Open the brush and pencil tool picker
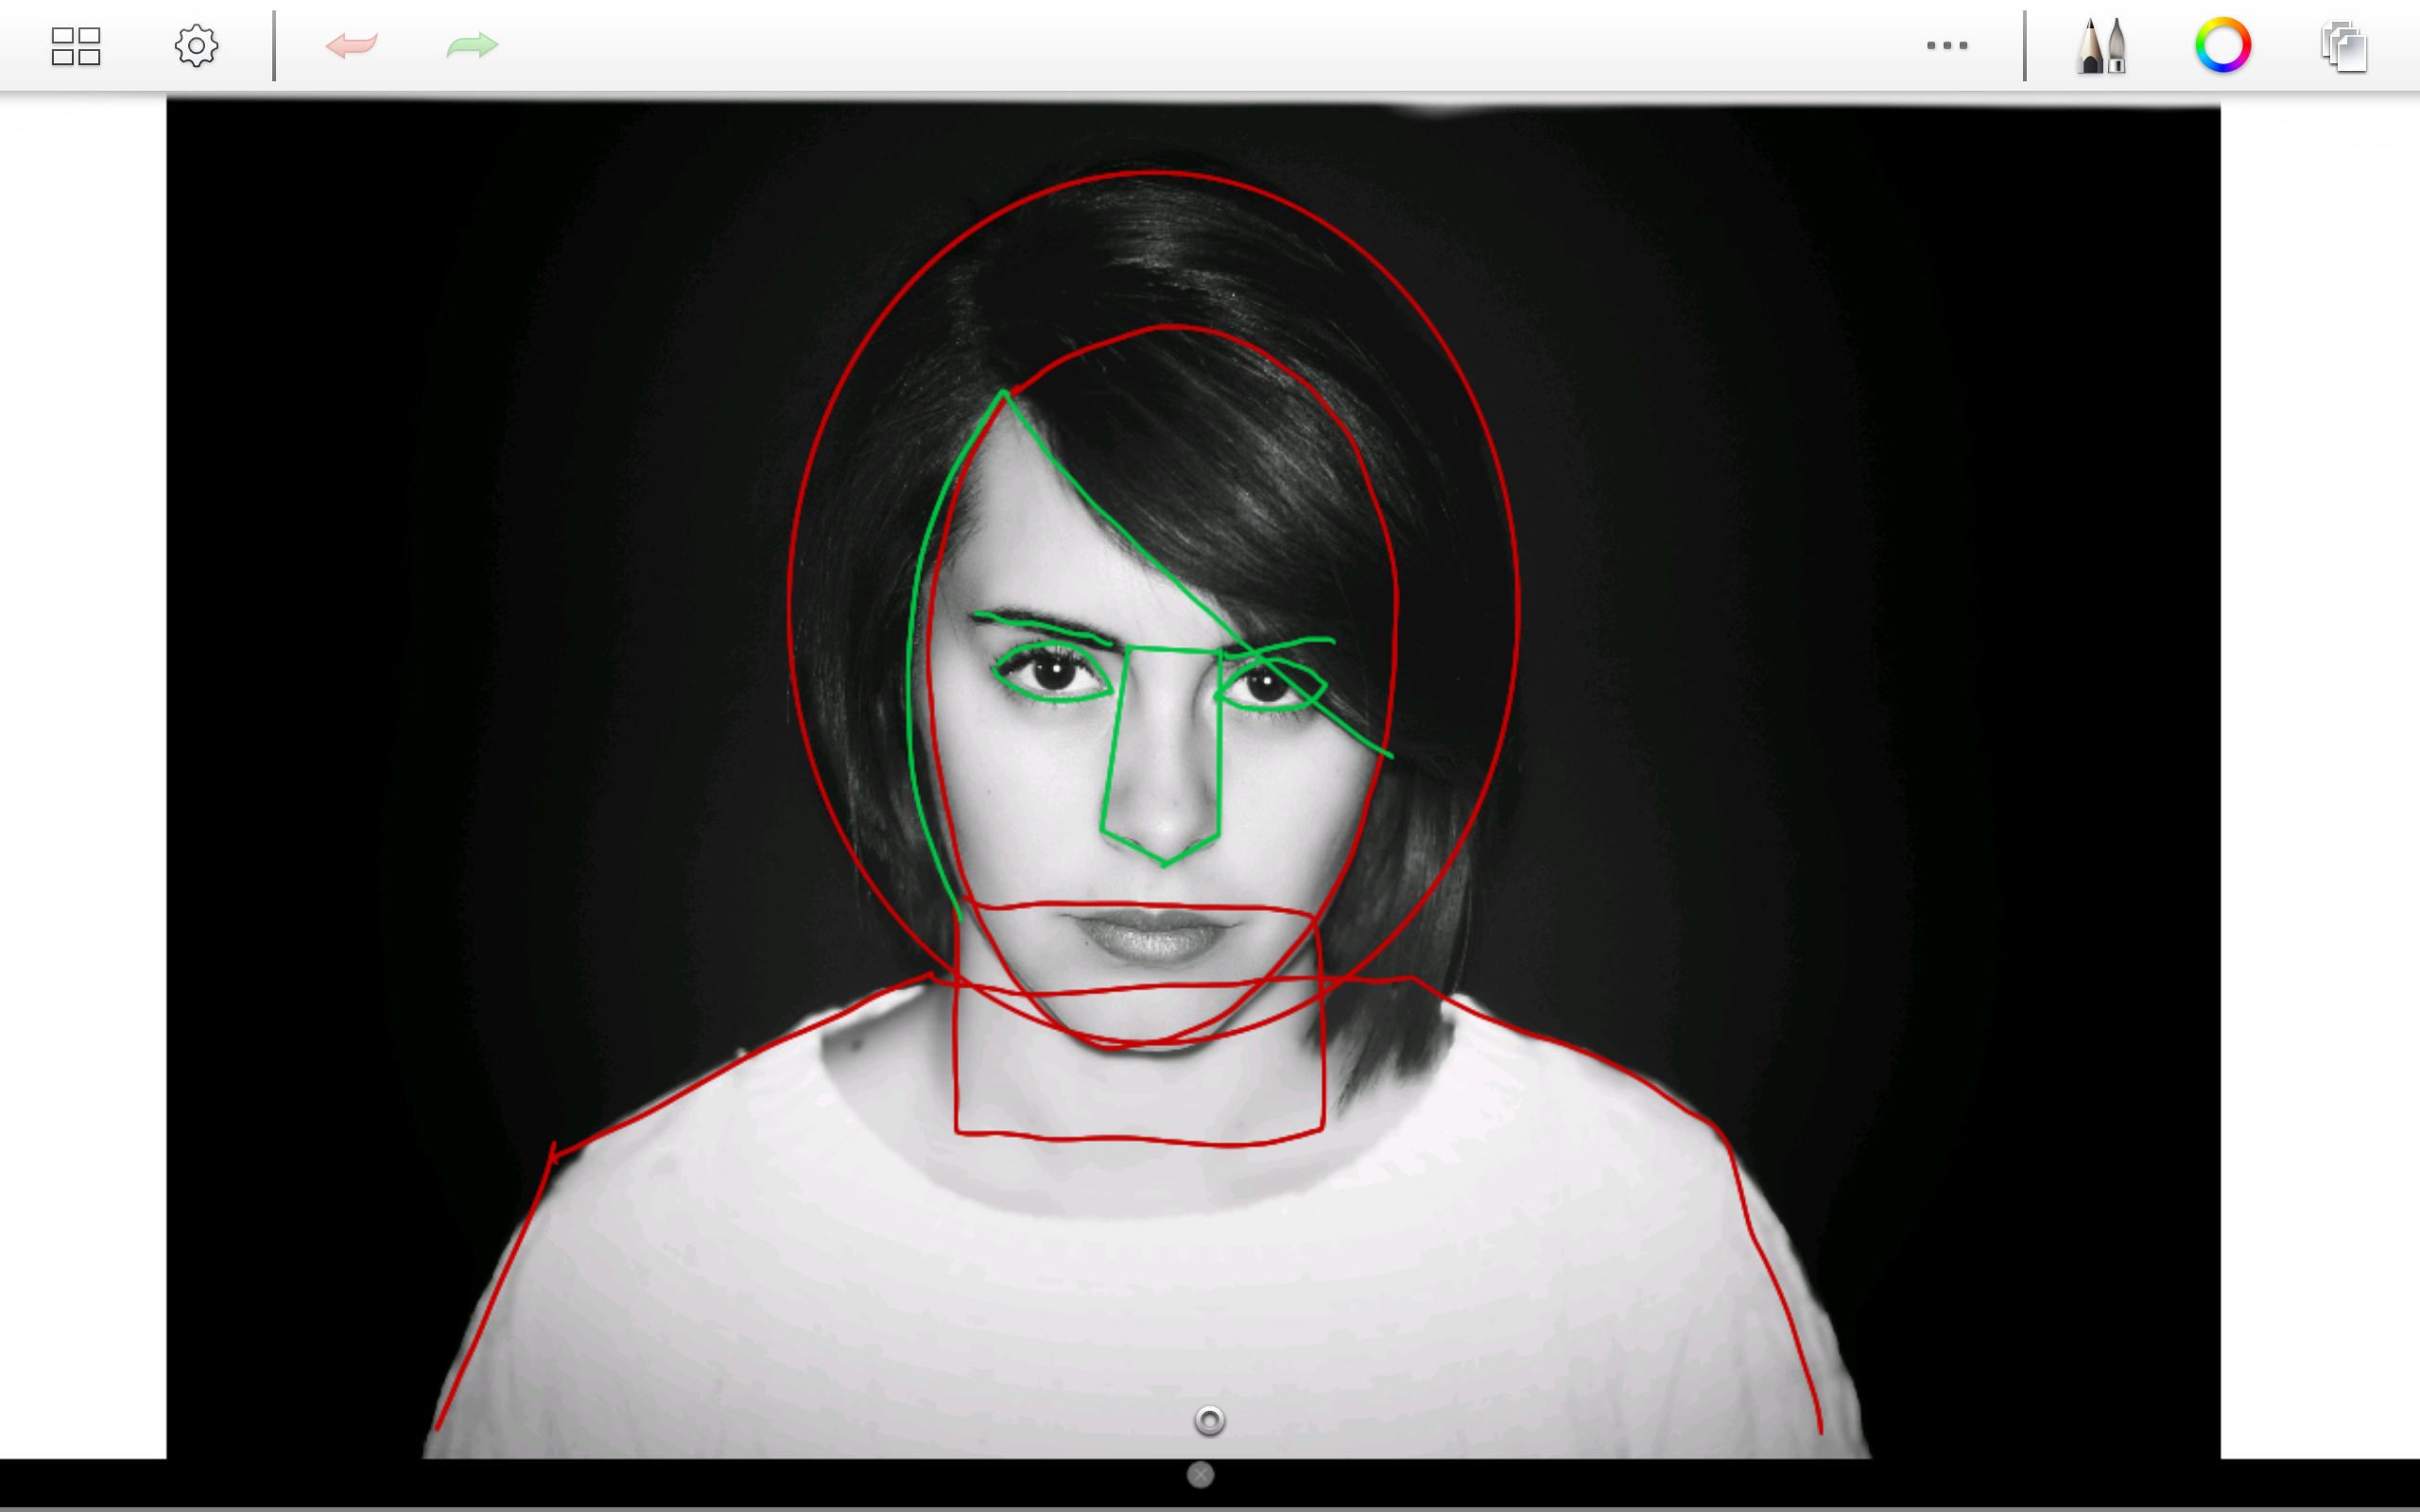The height and width of the screenshot is (1512, 2420). (2101, 45)
